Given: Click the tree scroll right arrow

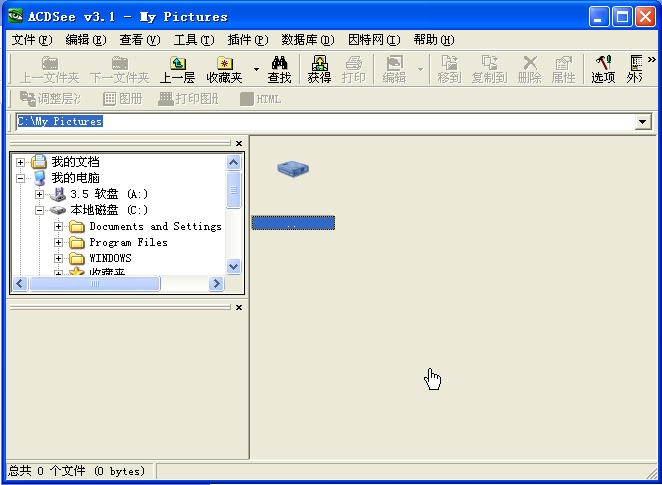Looking at the screenshot, I should point(216,283).
